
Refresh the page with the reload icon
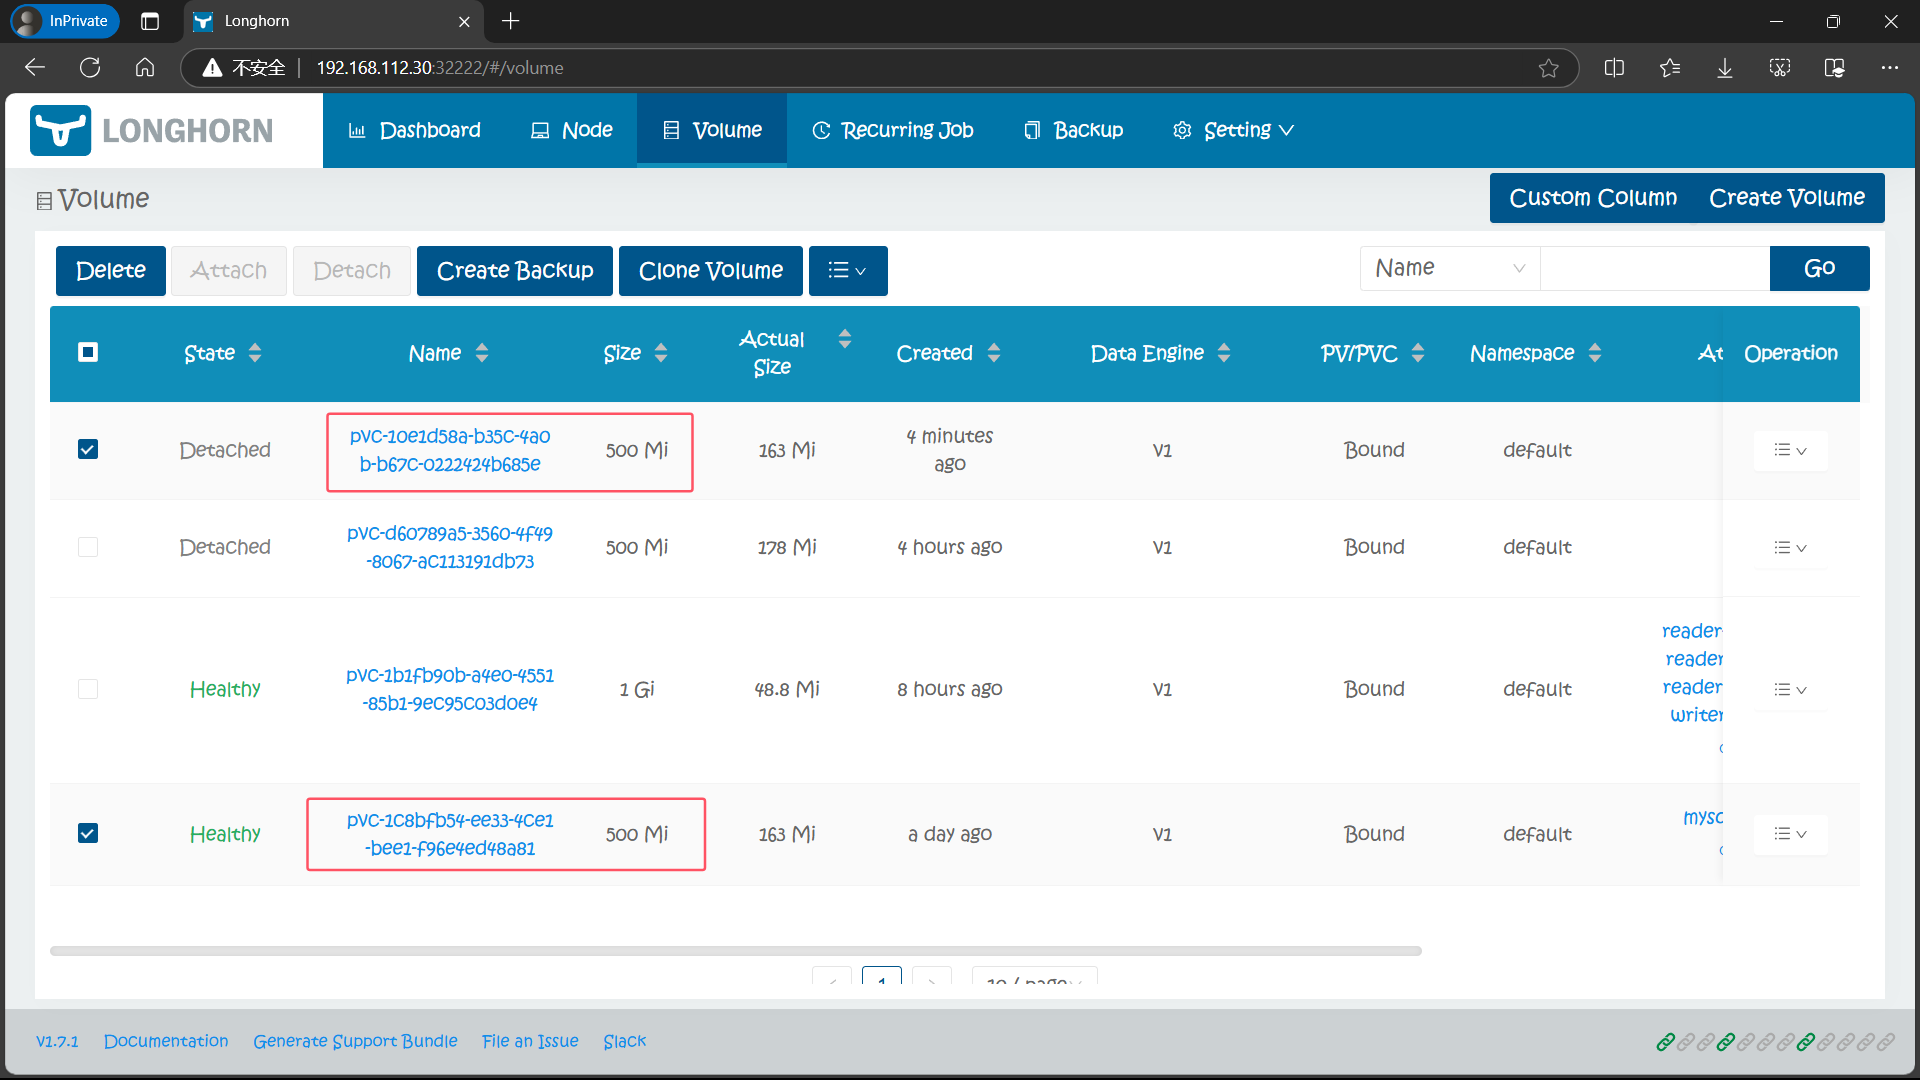[x=90, y=68]
